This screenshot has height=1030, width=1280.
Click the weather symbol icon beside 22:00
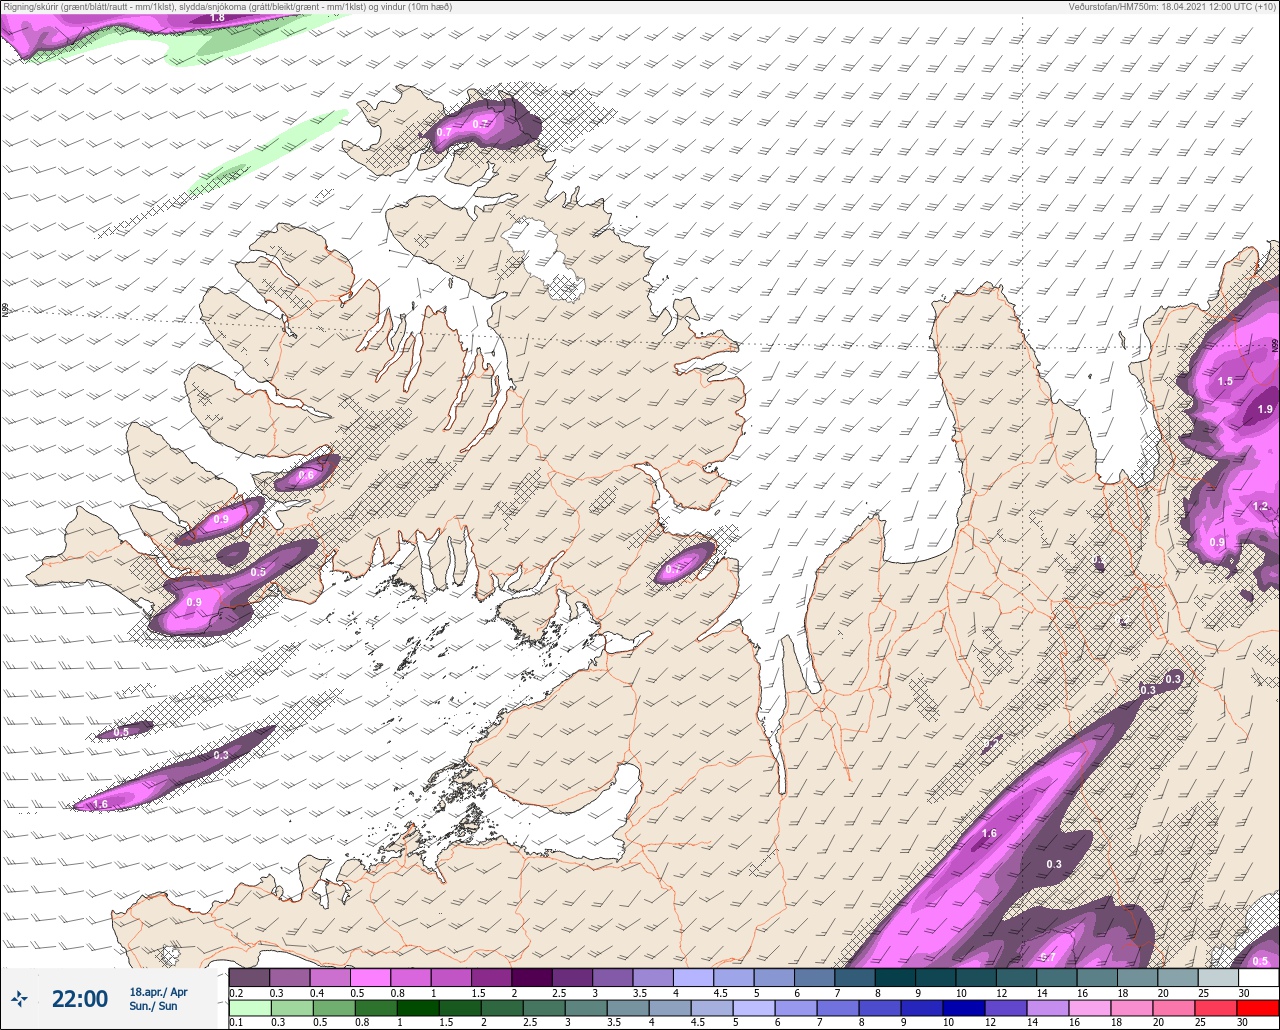(x=19, y=998)
